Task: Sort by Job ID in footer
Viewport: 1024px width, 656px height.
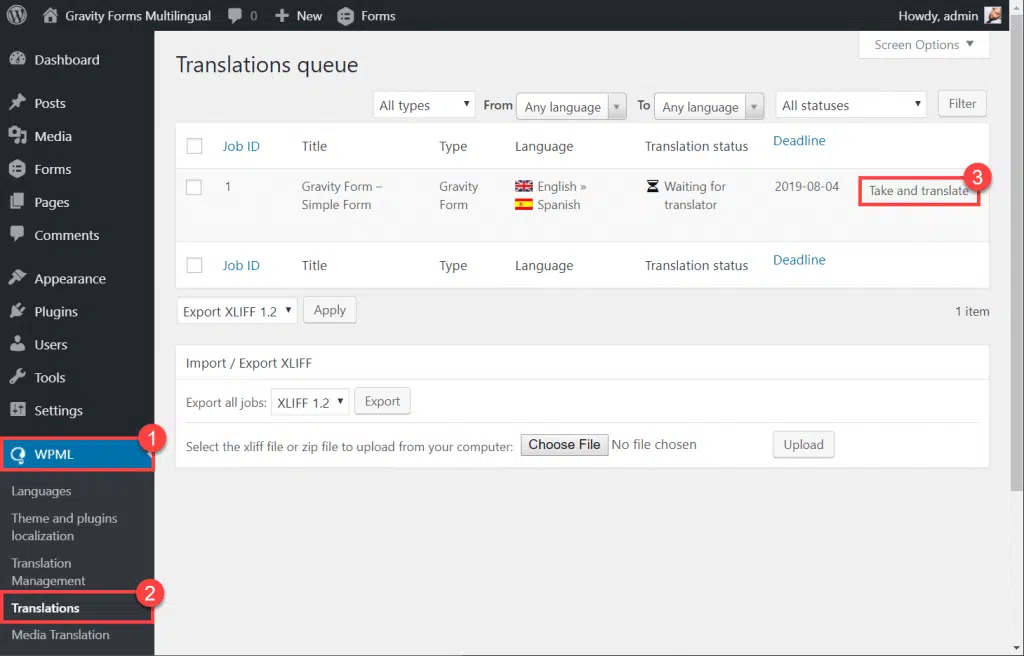Action: (241, 265)
